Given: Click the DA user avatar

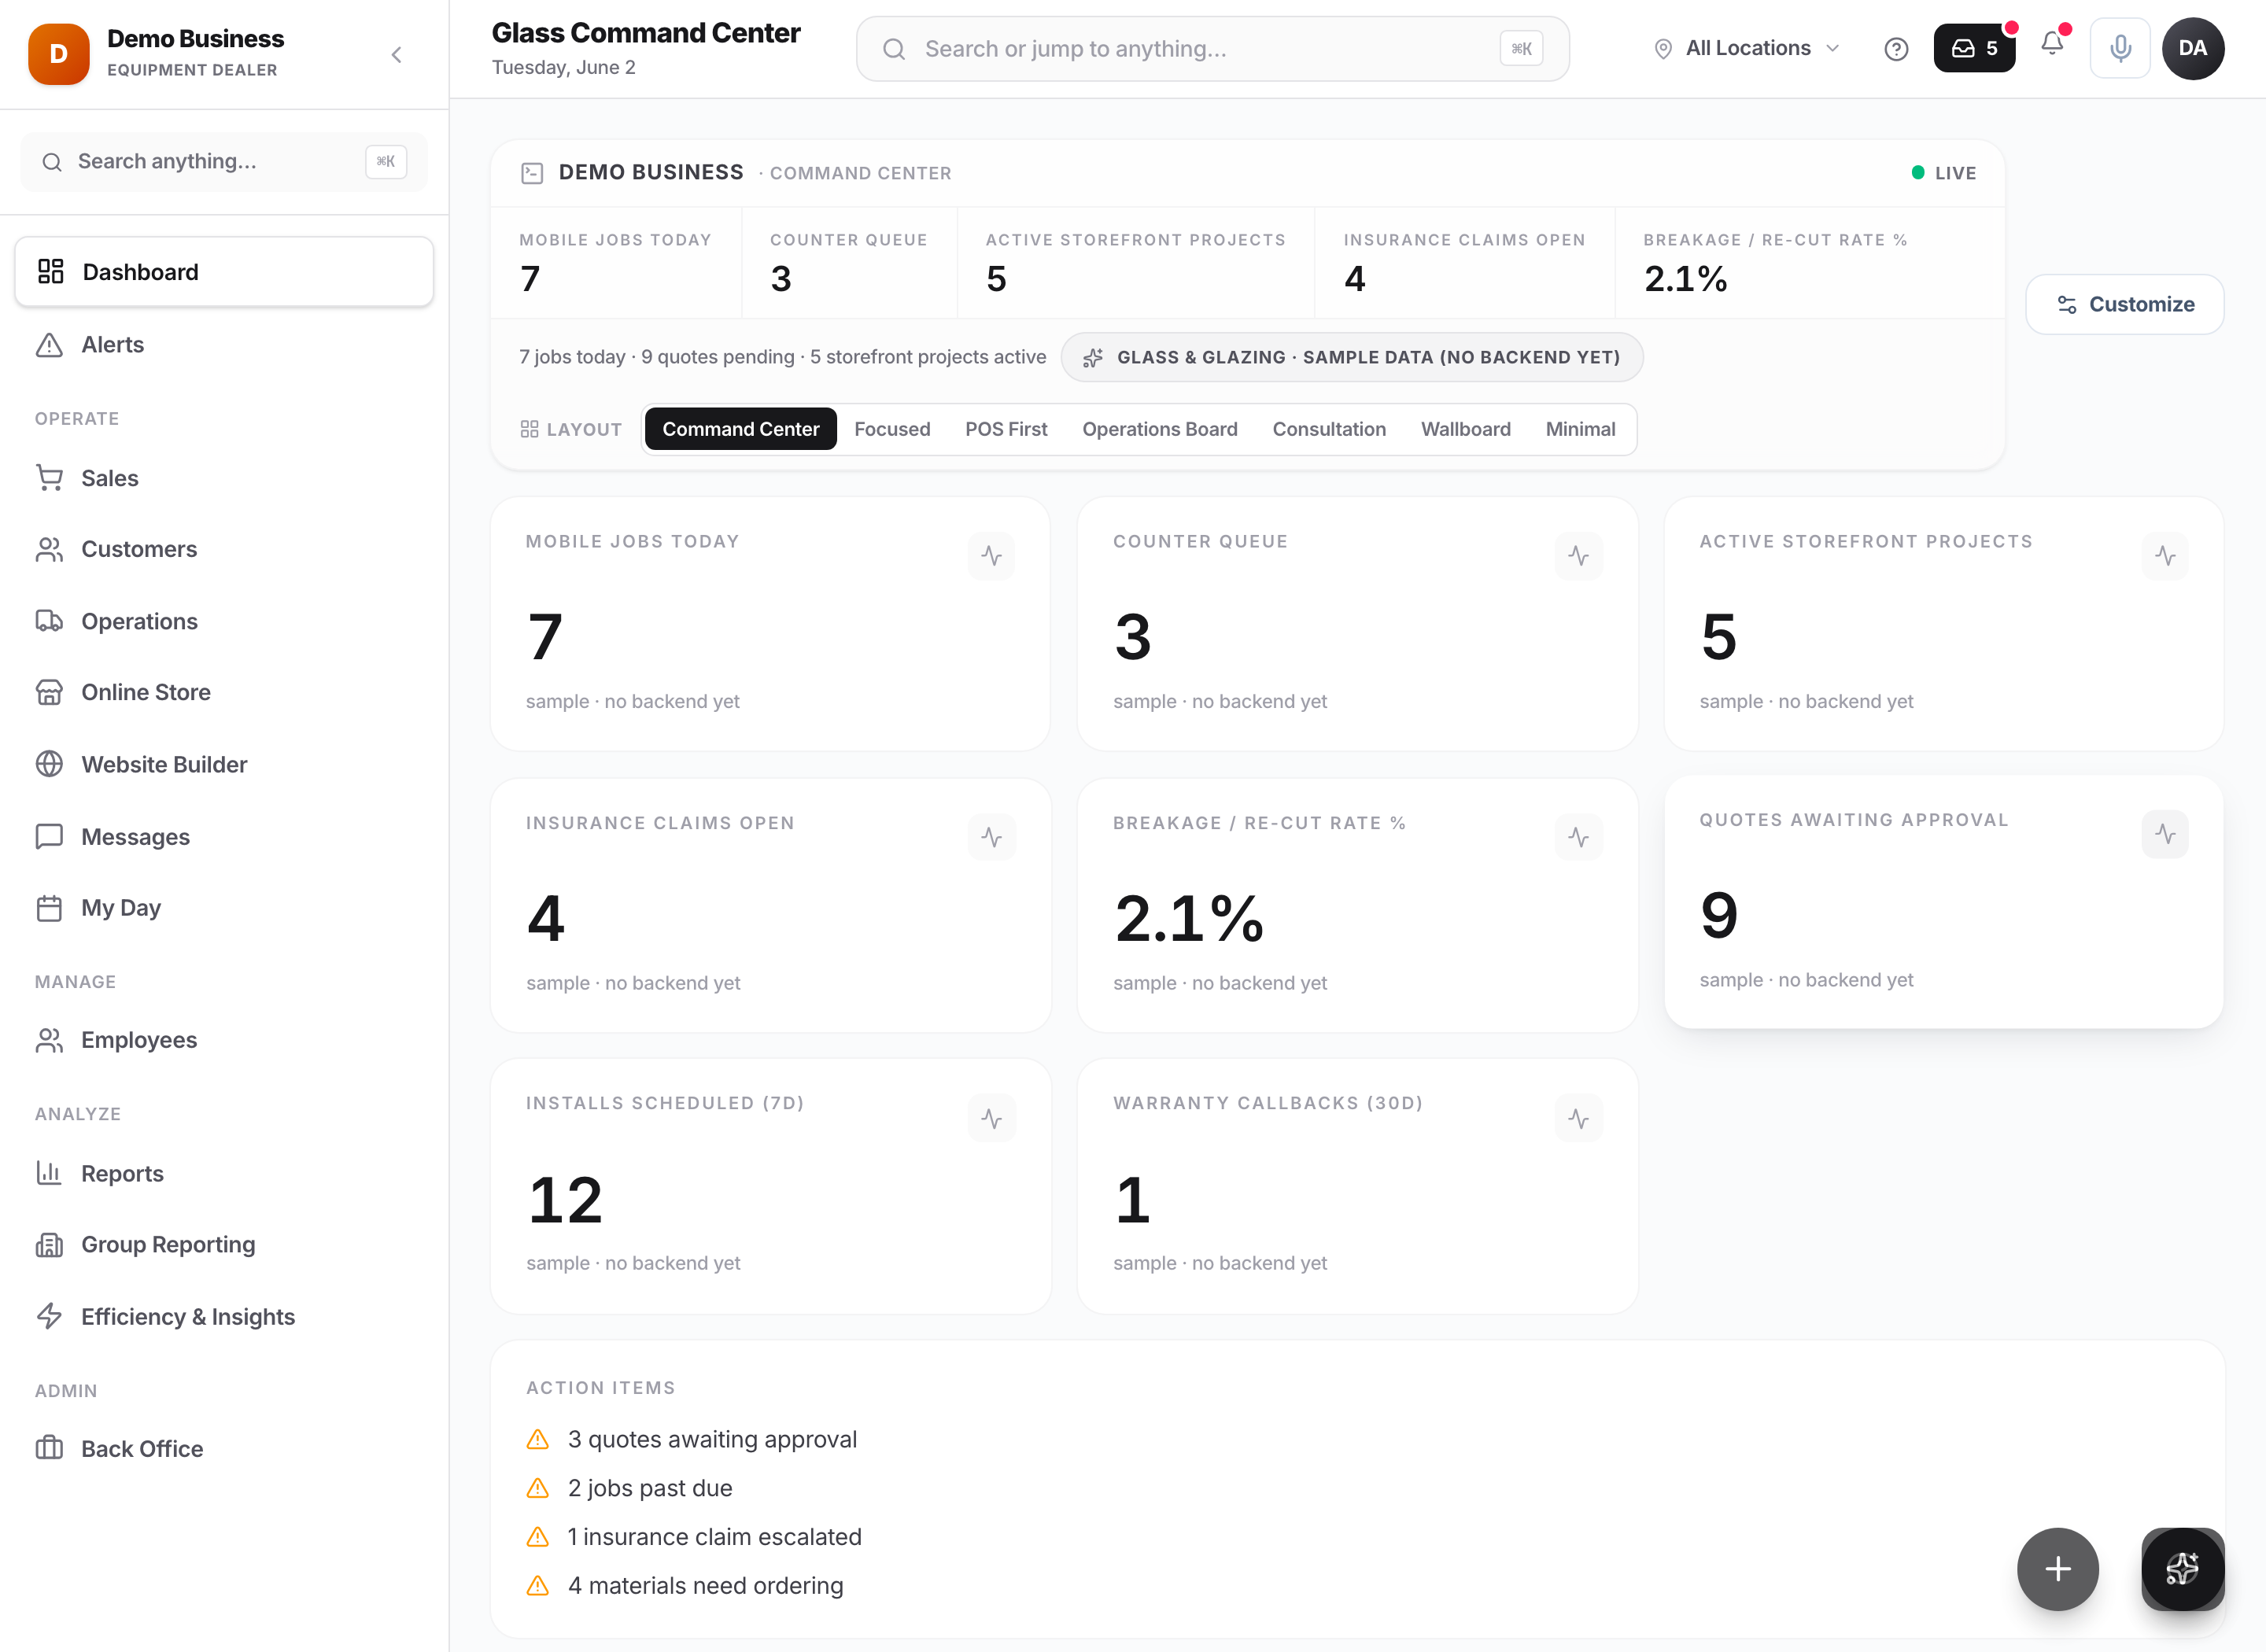Looking at the screenshot, I should point(2192,48).
